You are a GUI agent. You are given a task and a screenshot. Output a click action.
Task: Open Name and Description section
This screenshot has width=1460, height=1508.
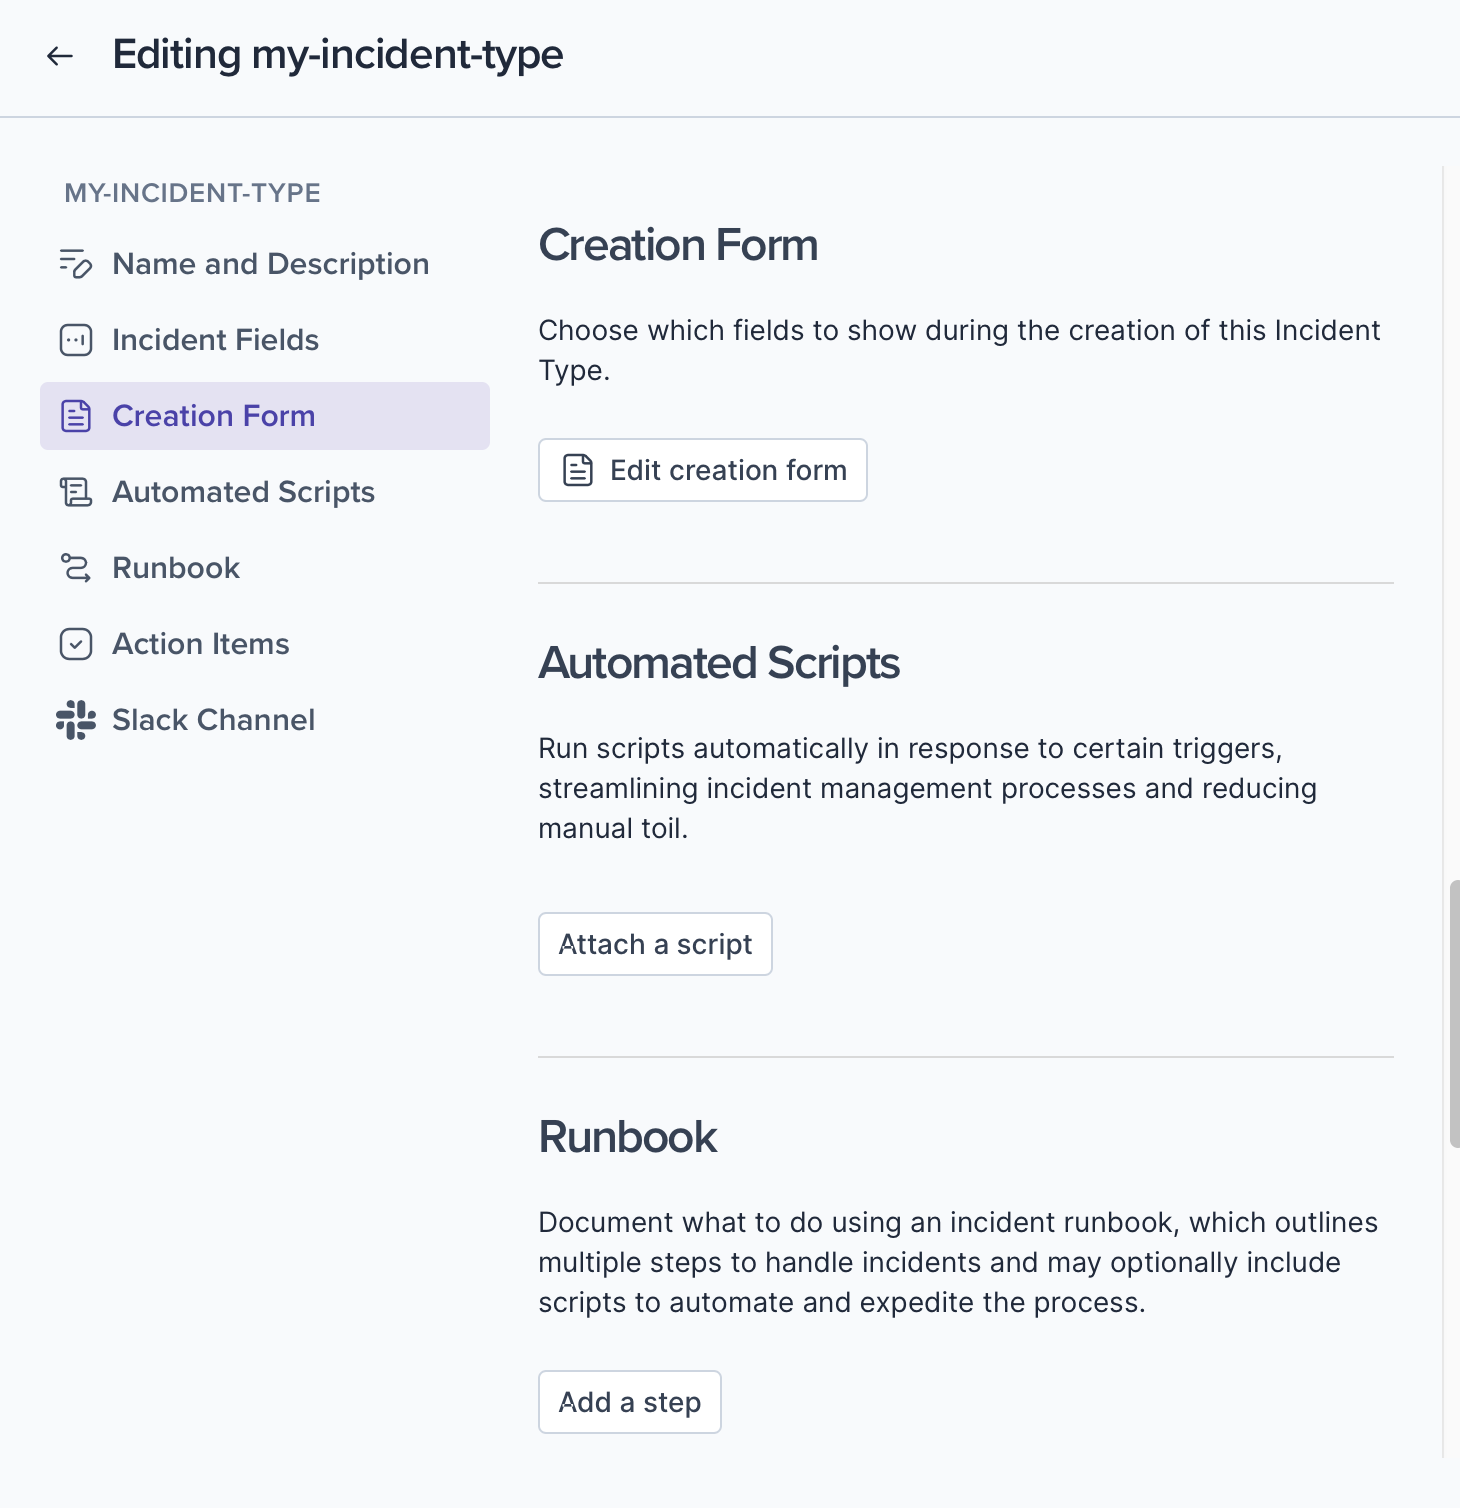[270, 264]
